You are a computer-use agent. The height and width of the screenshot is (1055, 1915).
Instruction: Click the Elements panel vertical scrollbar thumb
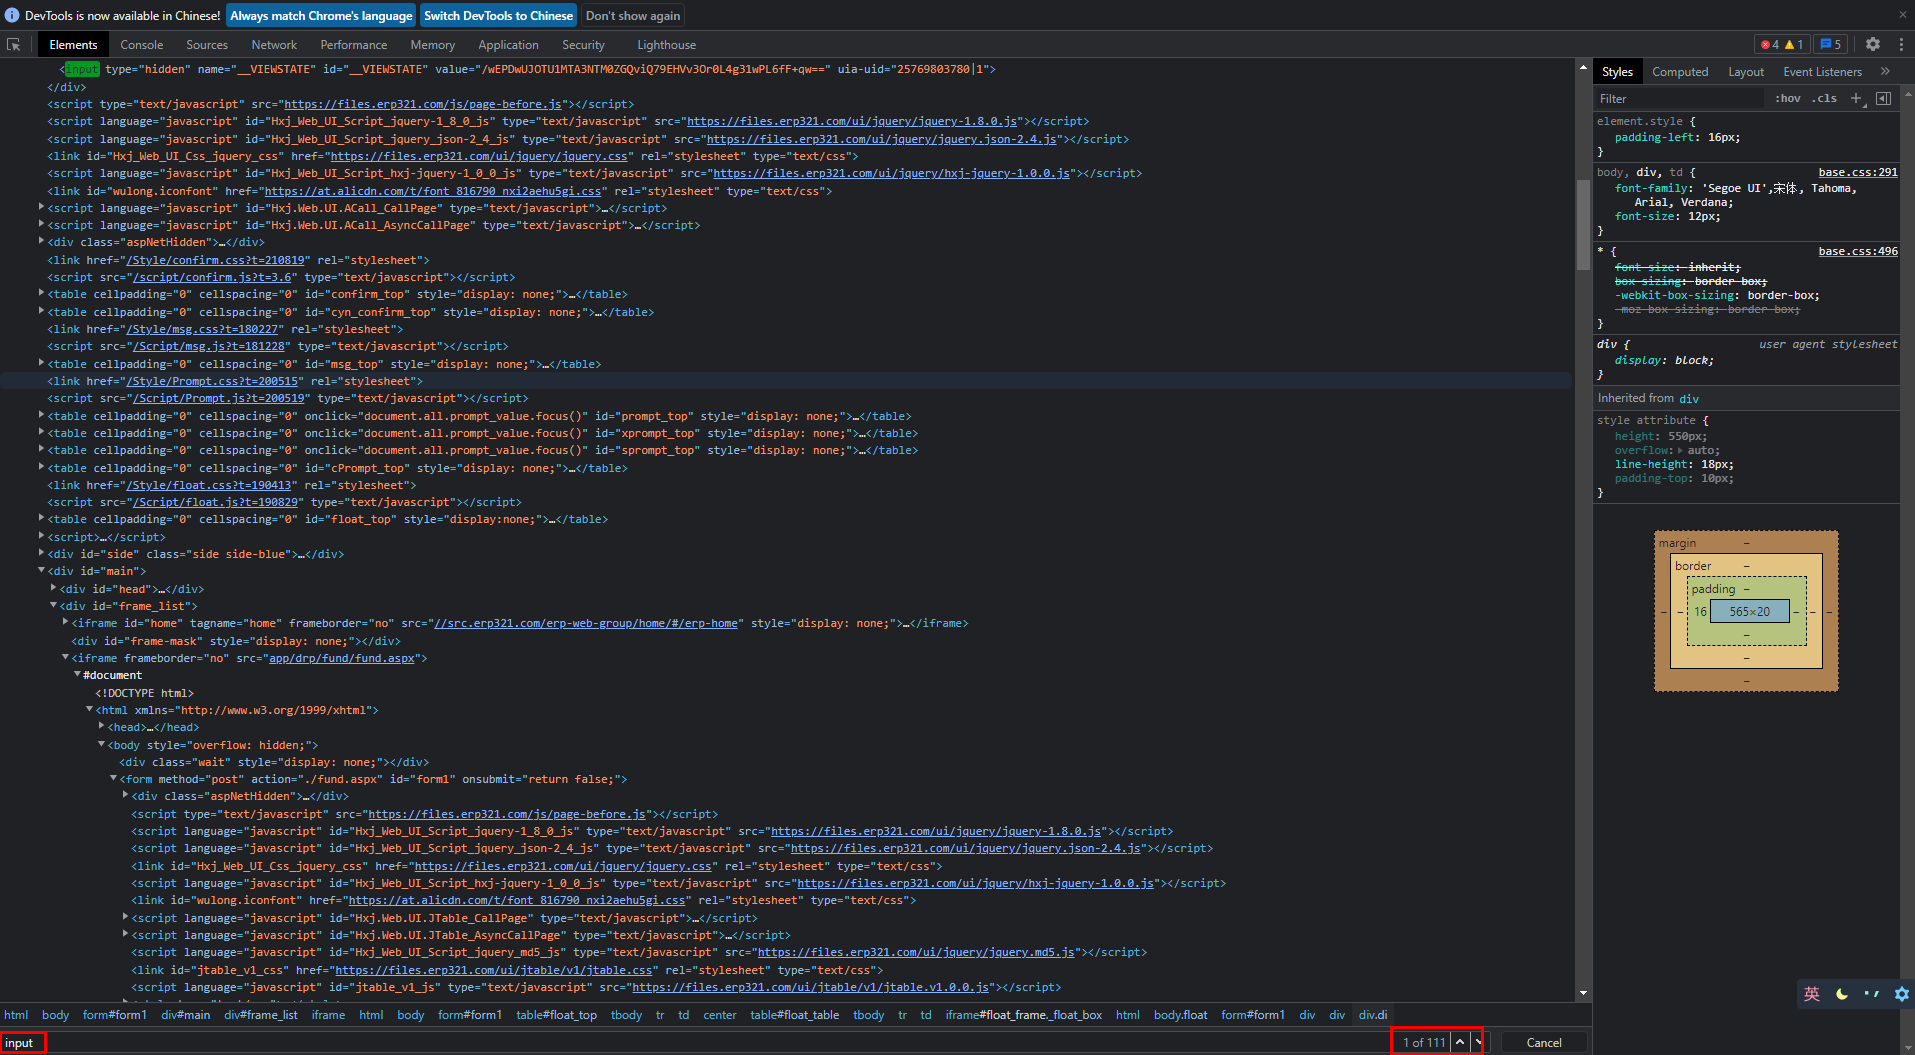[1583, 224]
